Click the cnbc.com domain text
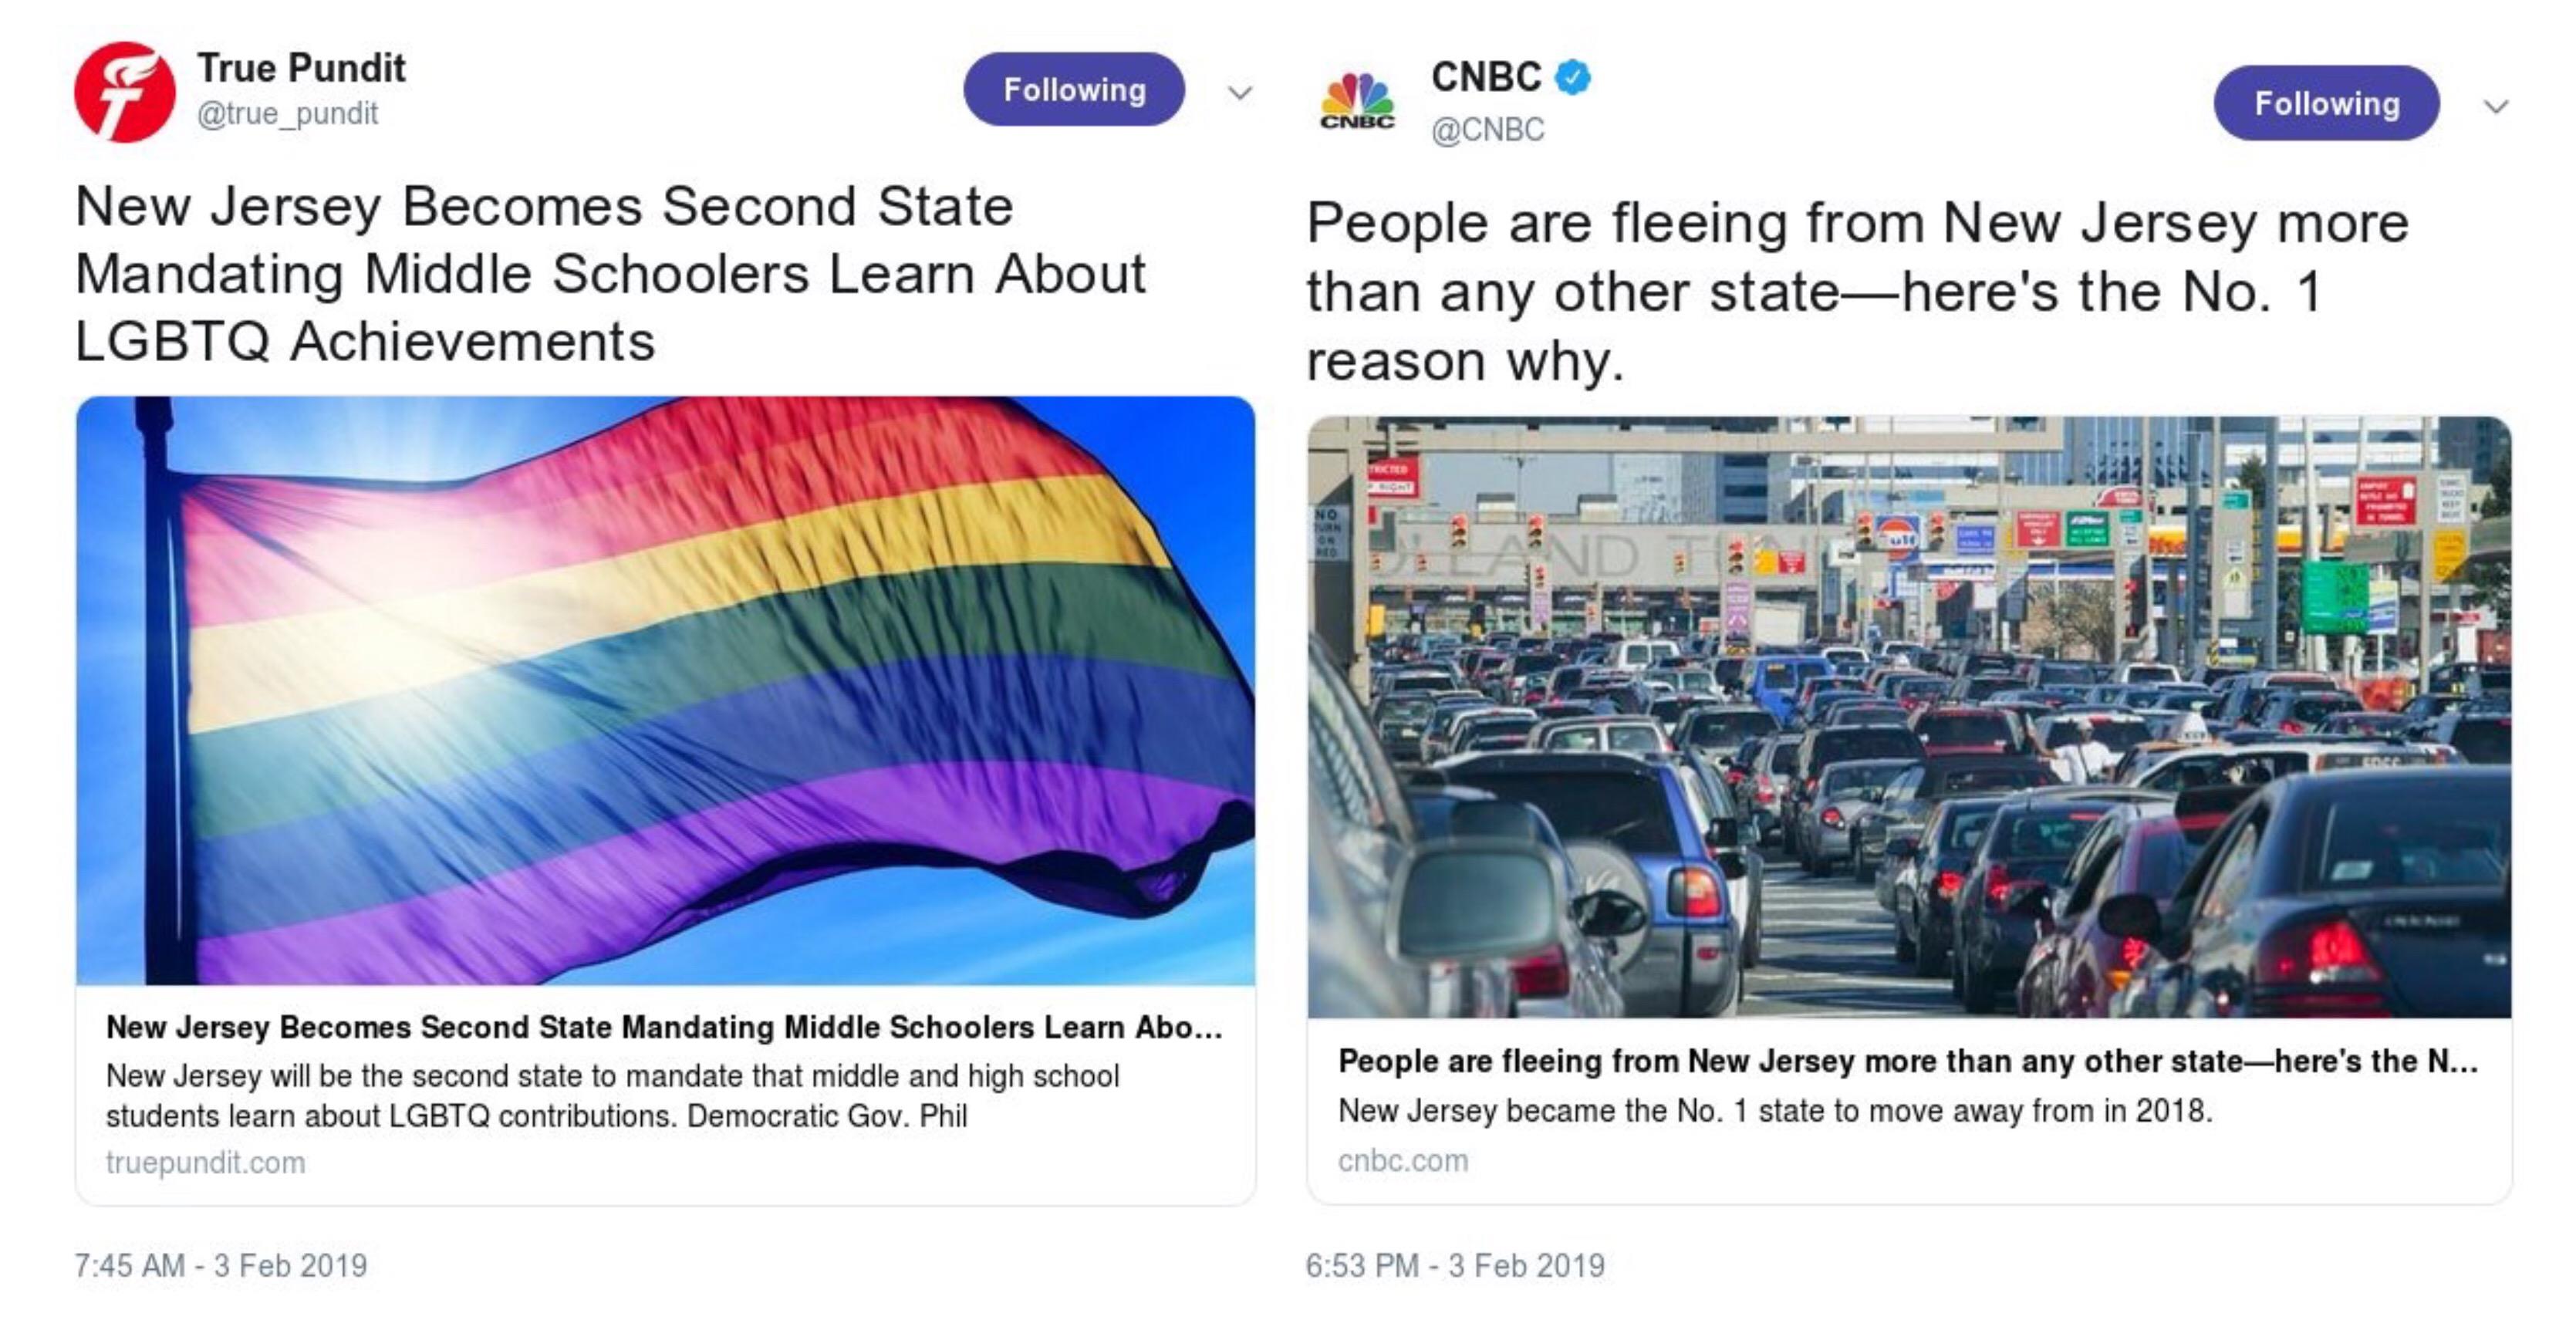 [1403, 1161]
